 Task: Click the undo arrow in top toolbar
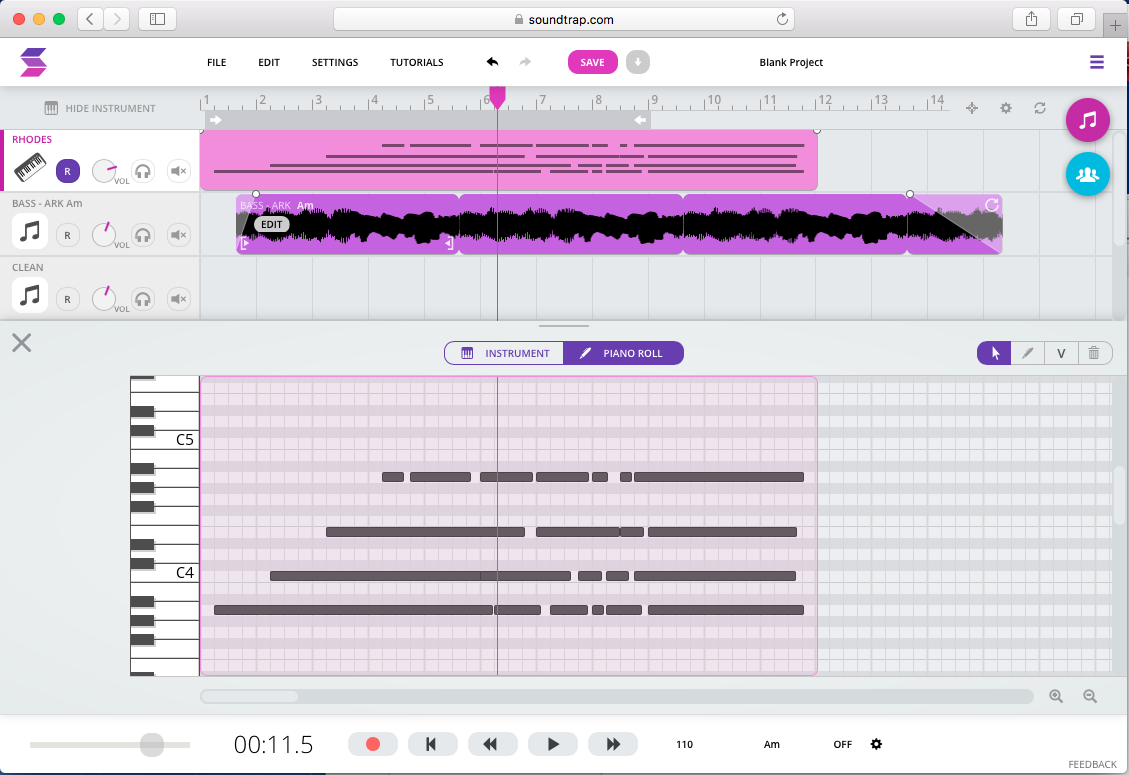coord(492,62)
